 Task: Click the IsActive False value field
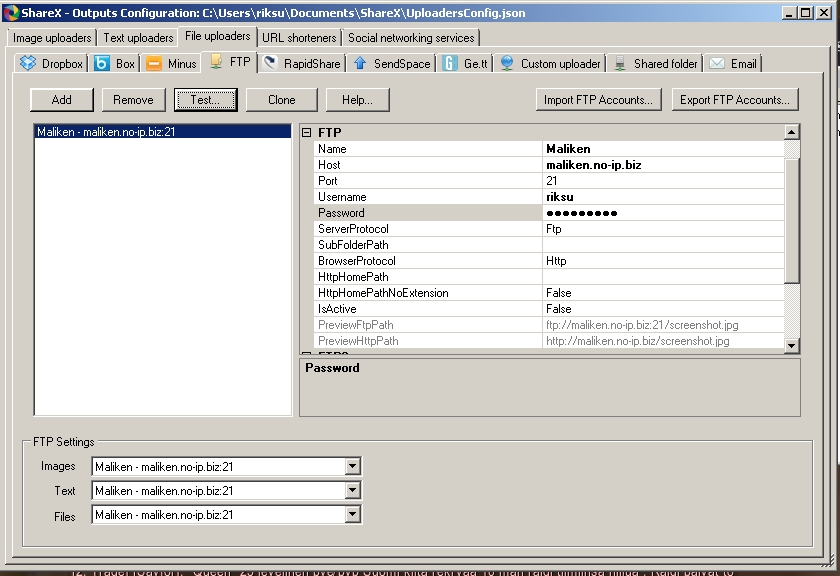pos(662,309)
